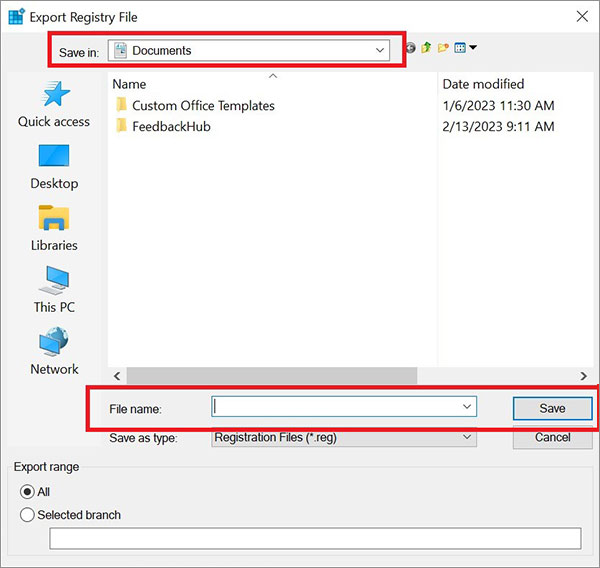Go up one folder level
Screen dimensions: 600x568
point(426,48)
